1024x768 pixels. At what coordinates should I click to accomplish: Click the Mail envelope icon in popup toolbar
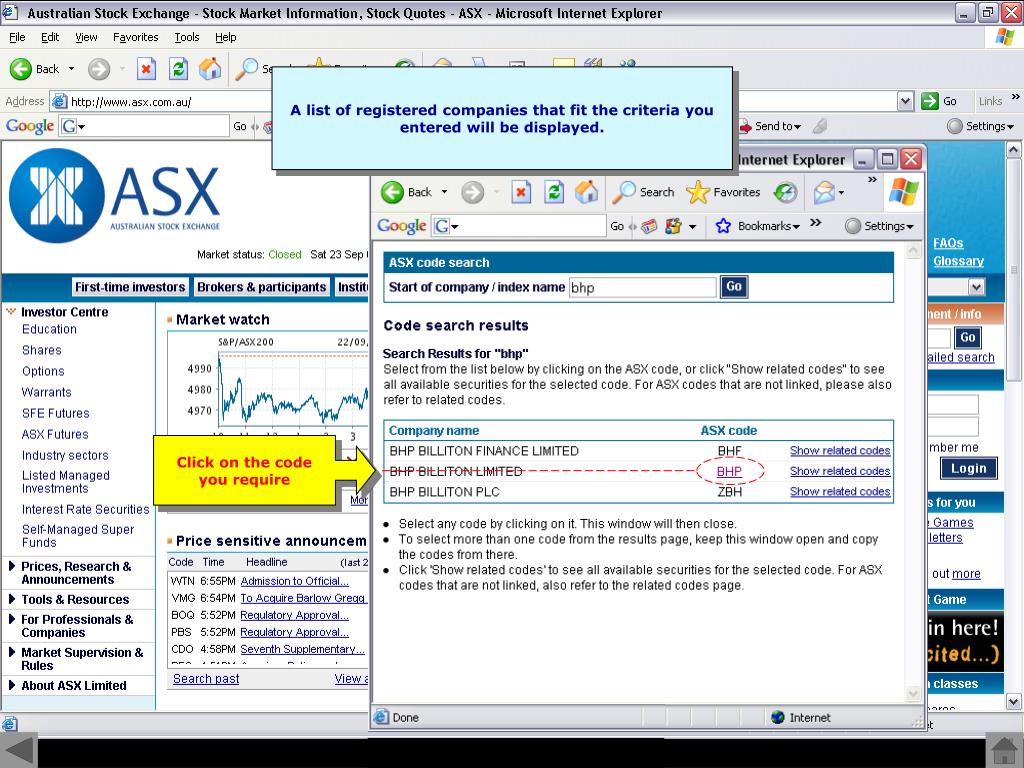(x=824, y=192)
